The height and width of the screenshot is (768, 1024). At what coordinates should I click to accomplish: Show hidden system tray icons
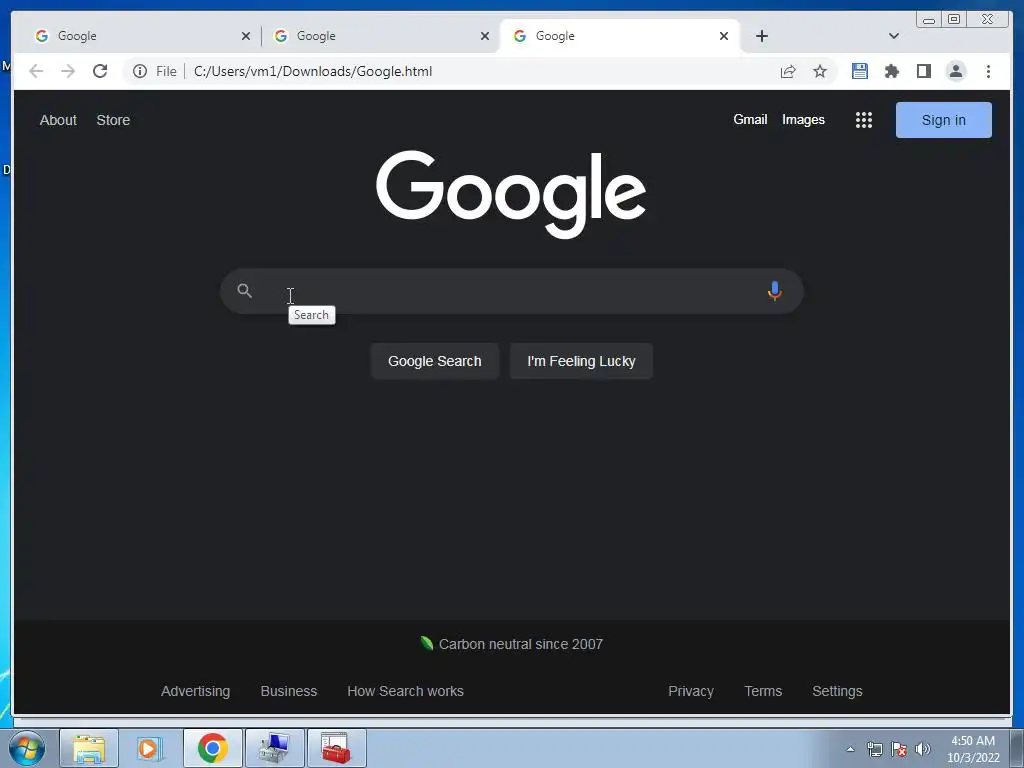pos(850,749)
